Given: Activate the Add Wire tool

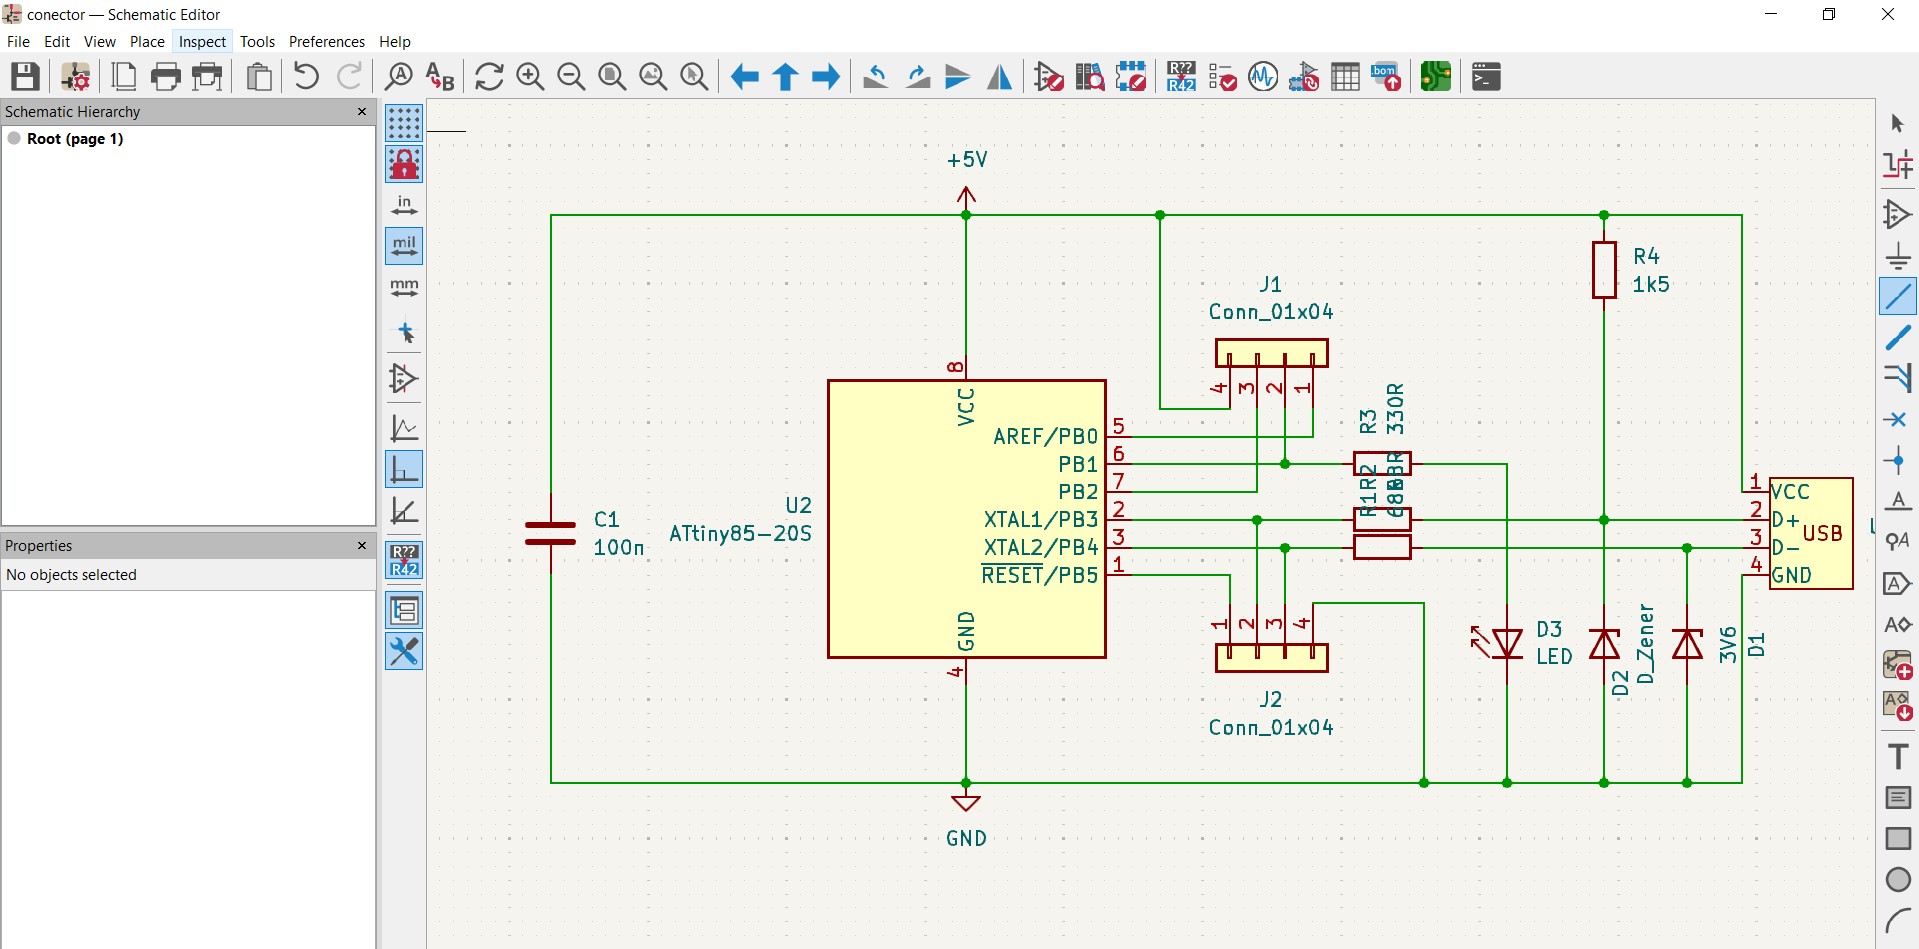Looking at the screenshot, I should (1897, 297).
